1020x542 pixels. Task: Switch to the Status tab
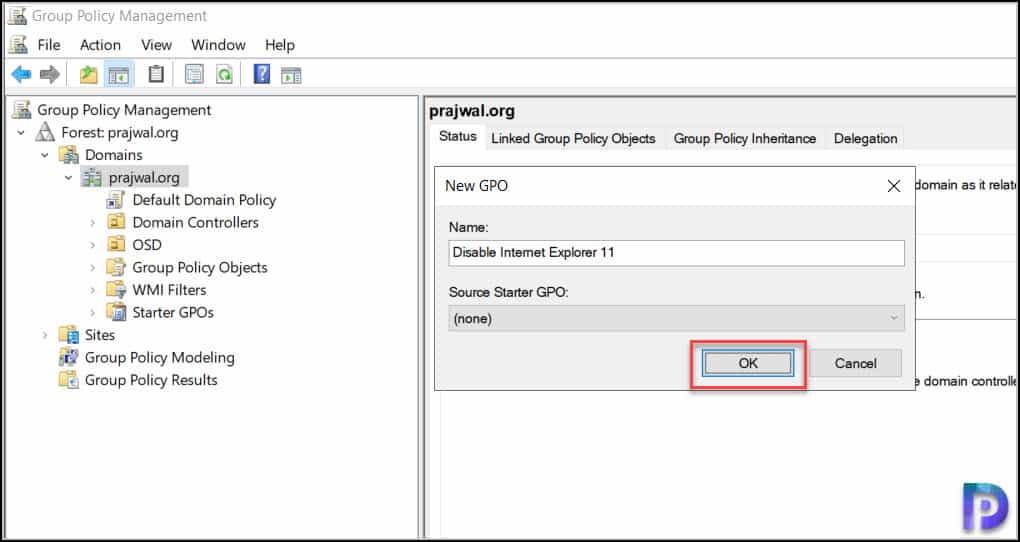(458, 137)
